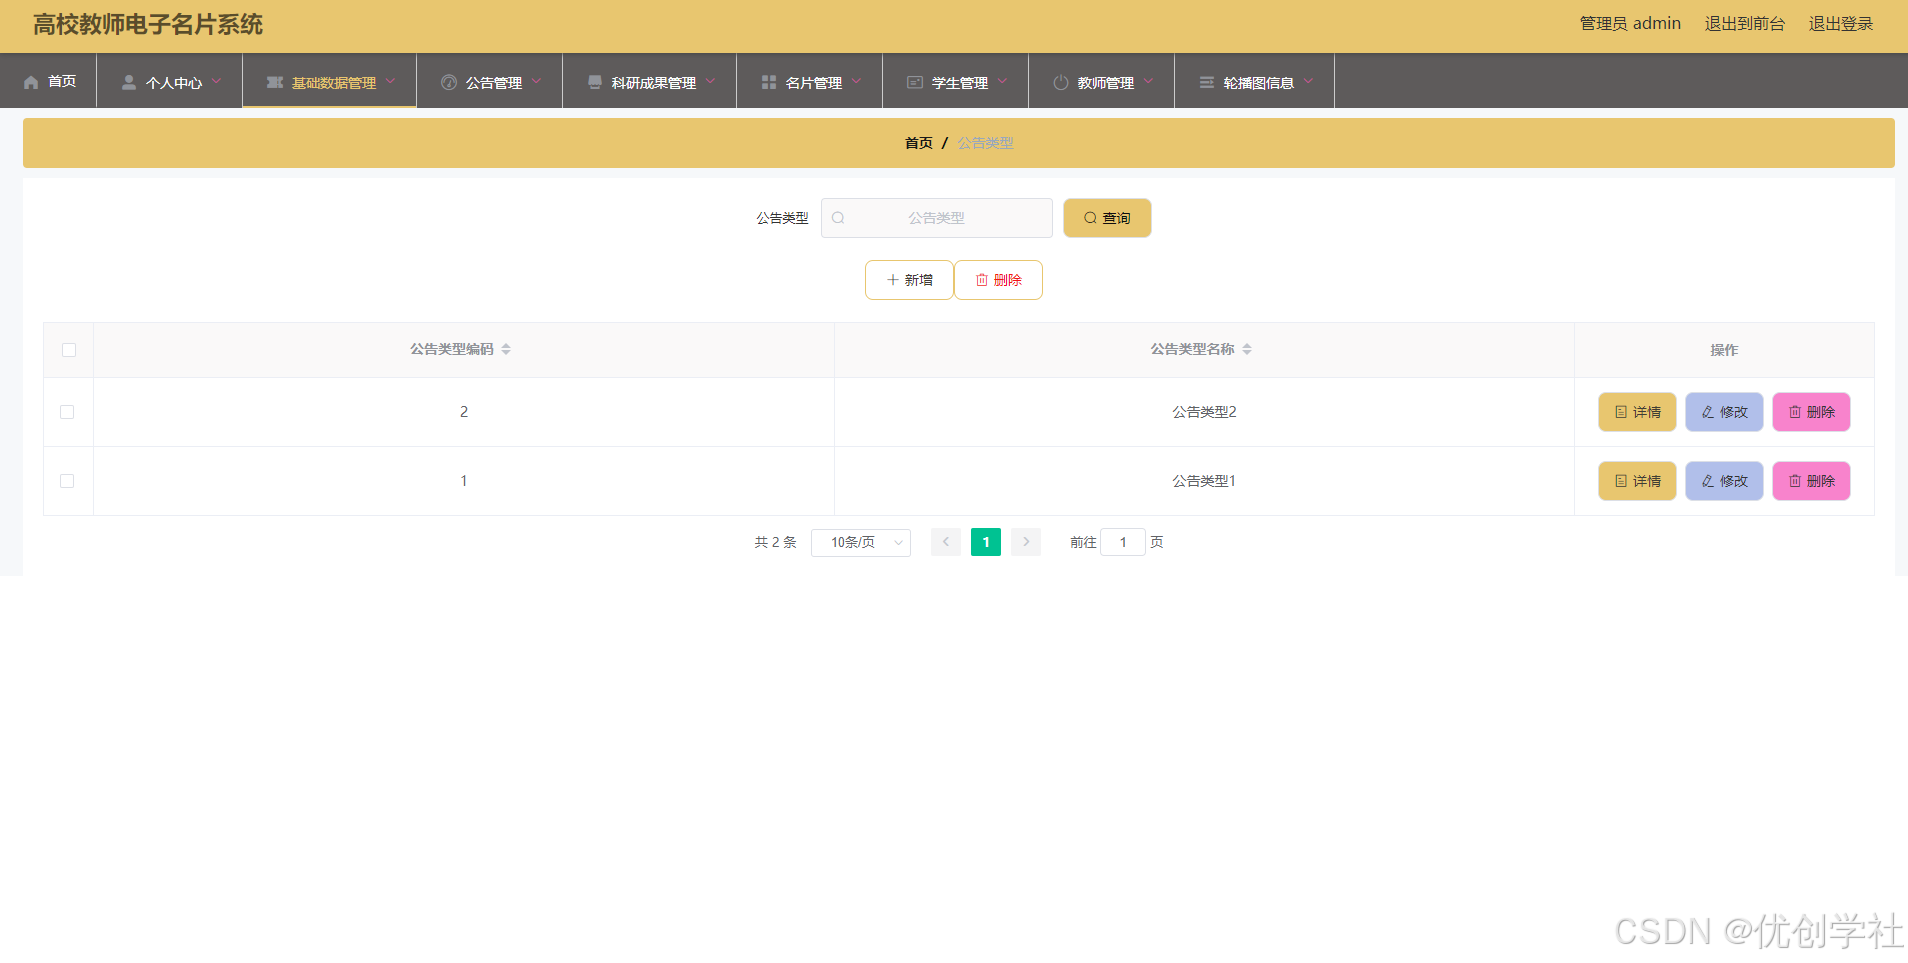Click the card icon beside 学生管理

click(915, 82)
